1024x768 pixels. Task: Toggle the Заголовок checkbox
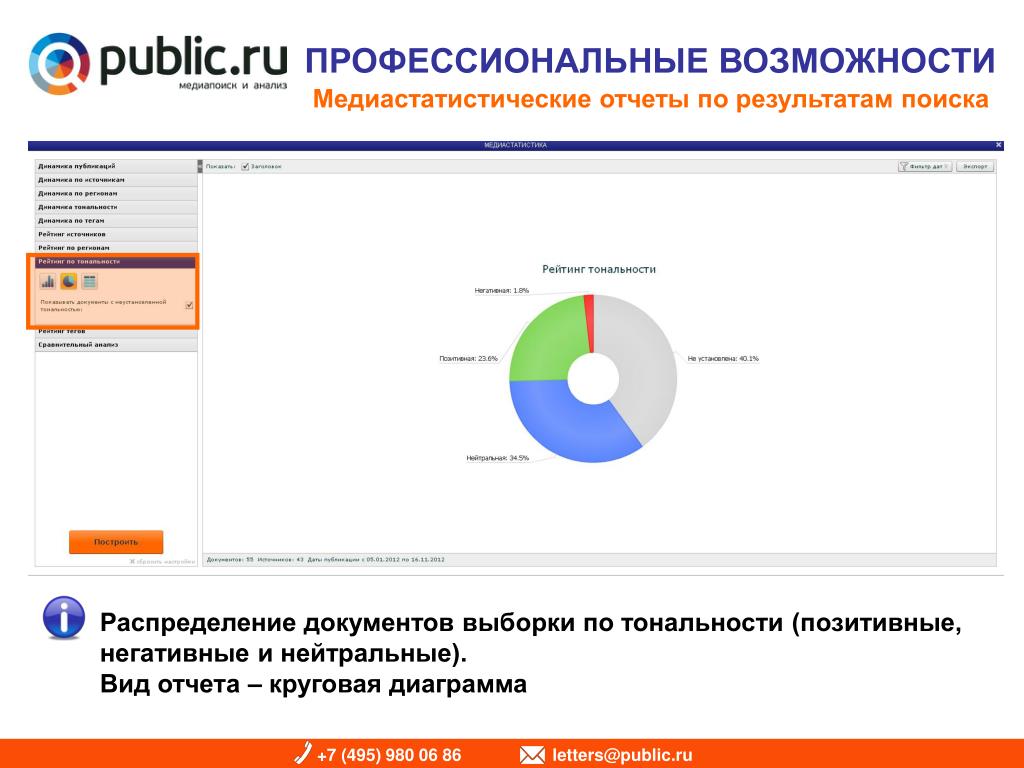pos(245,167)
